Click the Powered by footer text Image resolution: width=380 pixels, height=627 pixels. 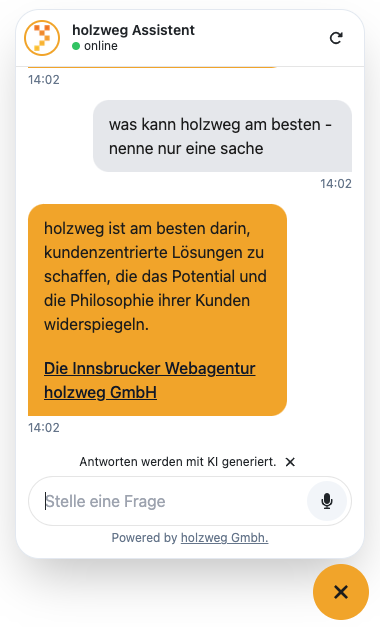144,538
